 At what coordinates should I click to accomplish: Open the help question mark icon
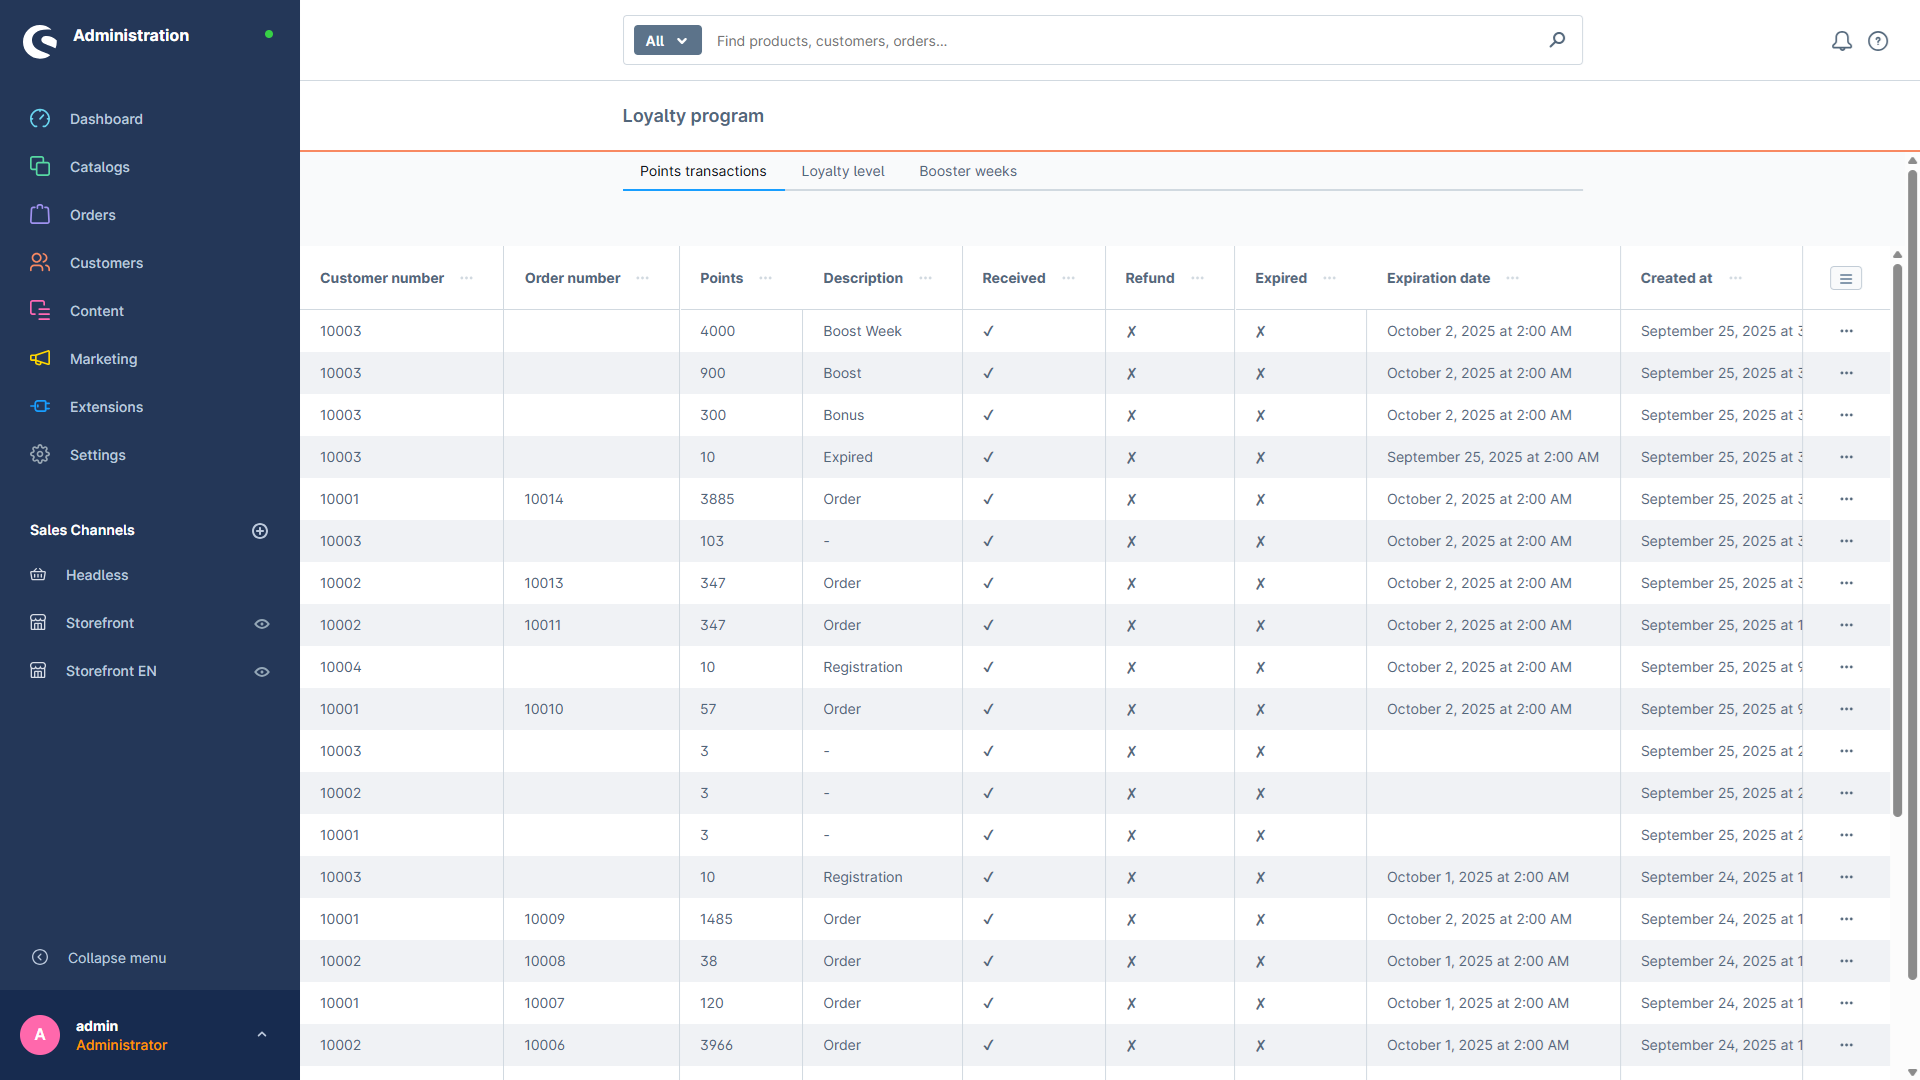[1878, 41]
